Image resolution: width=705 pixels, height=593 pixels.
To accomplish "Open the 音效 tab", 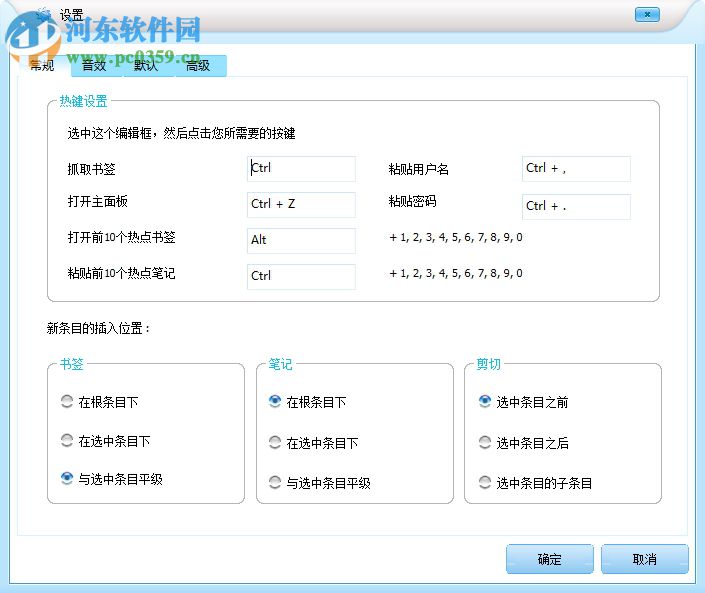I will [x=95, y=66].
